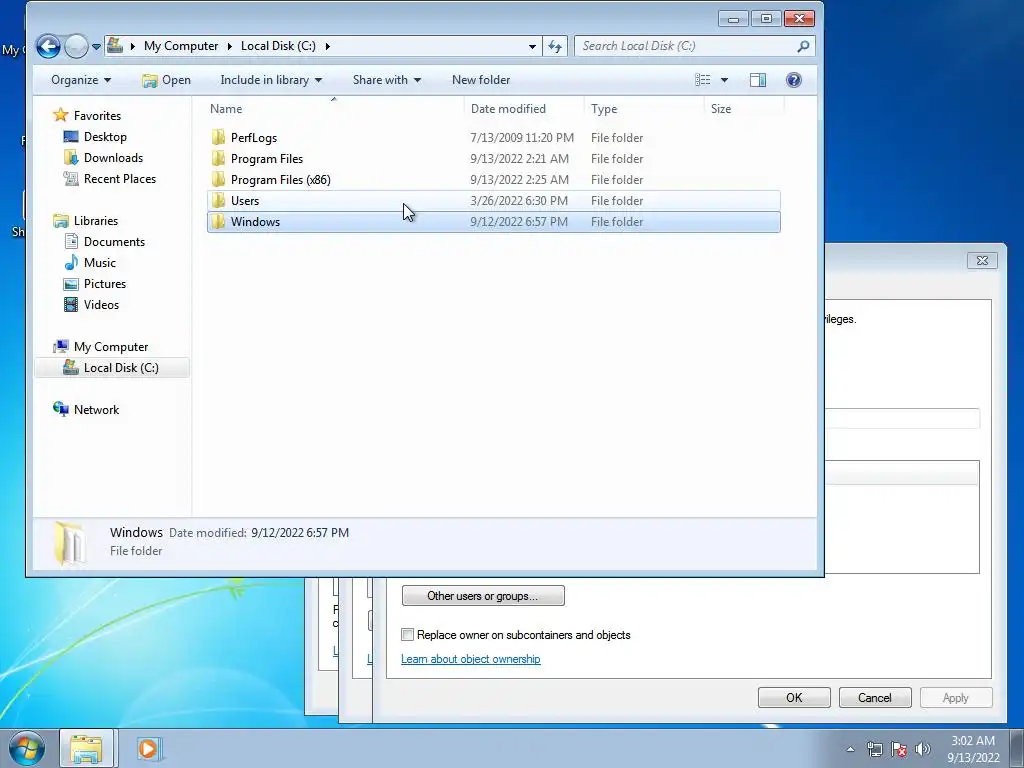Viewport: 1024px width, 768px height.
Task: Open the Action Center flag icon
Action: (899, 749)
